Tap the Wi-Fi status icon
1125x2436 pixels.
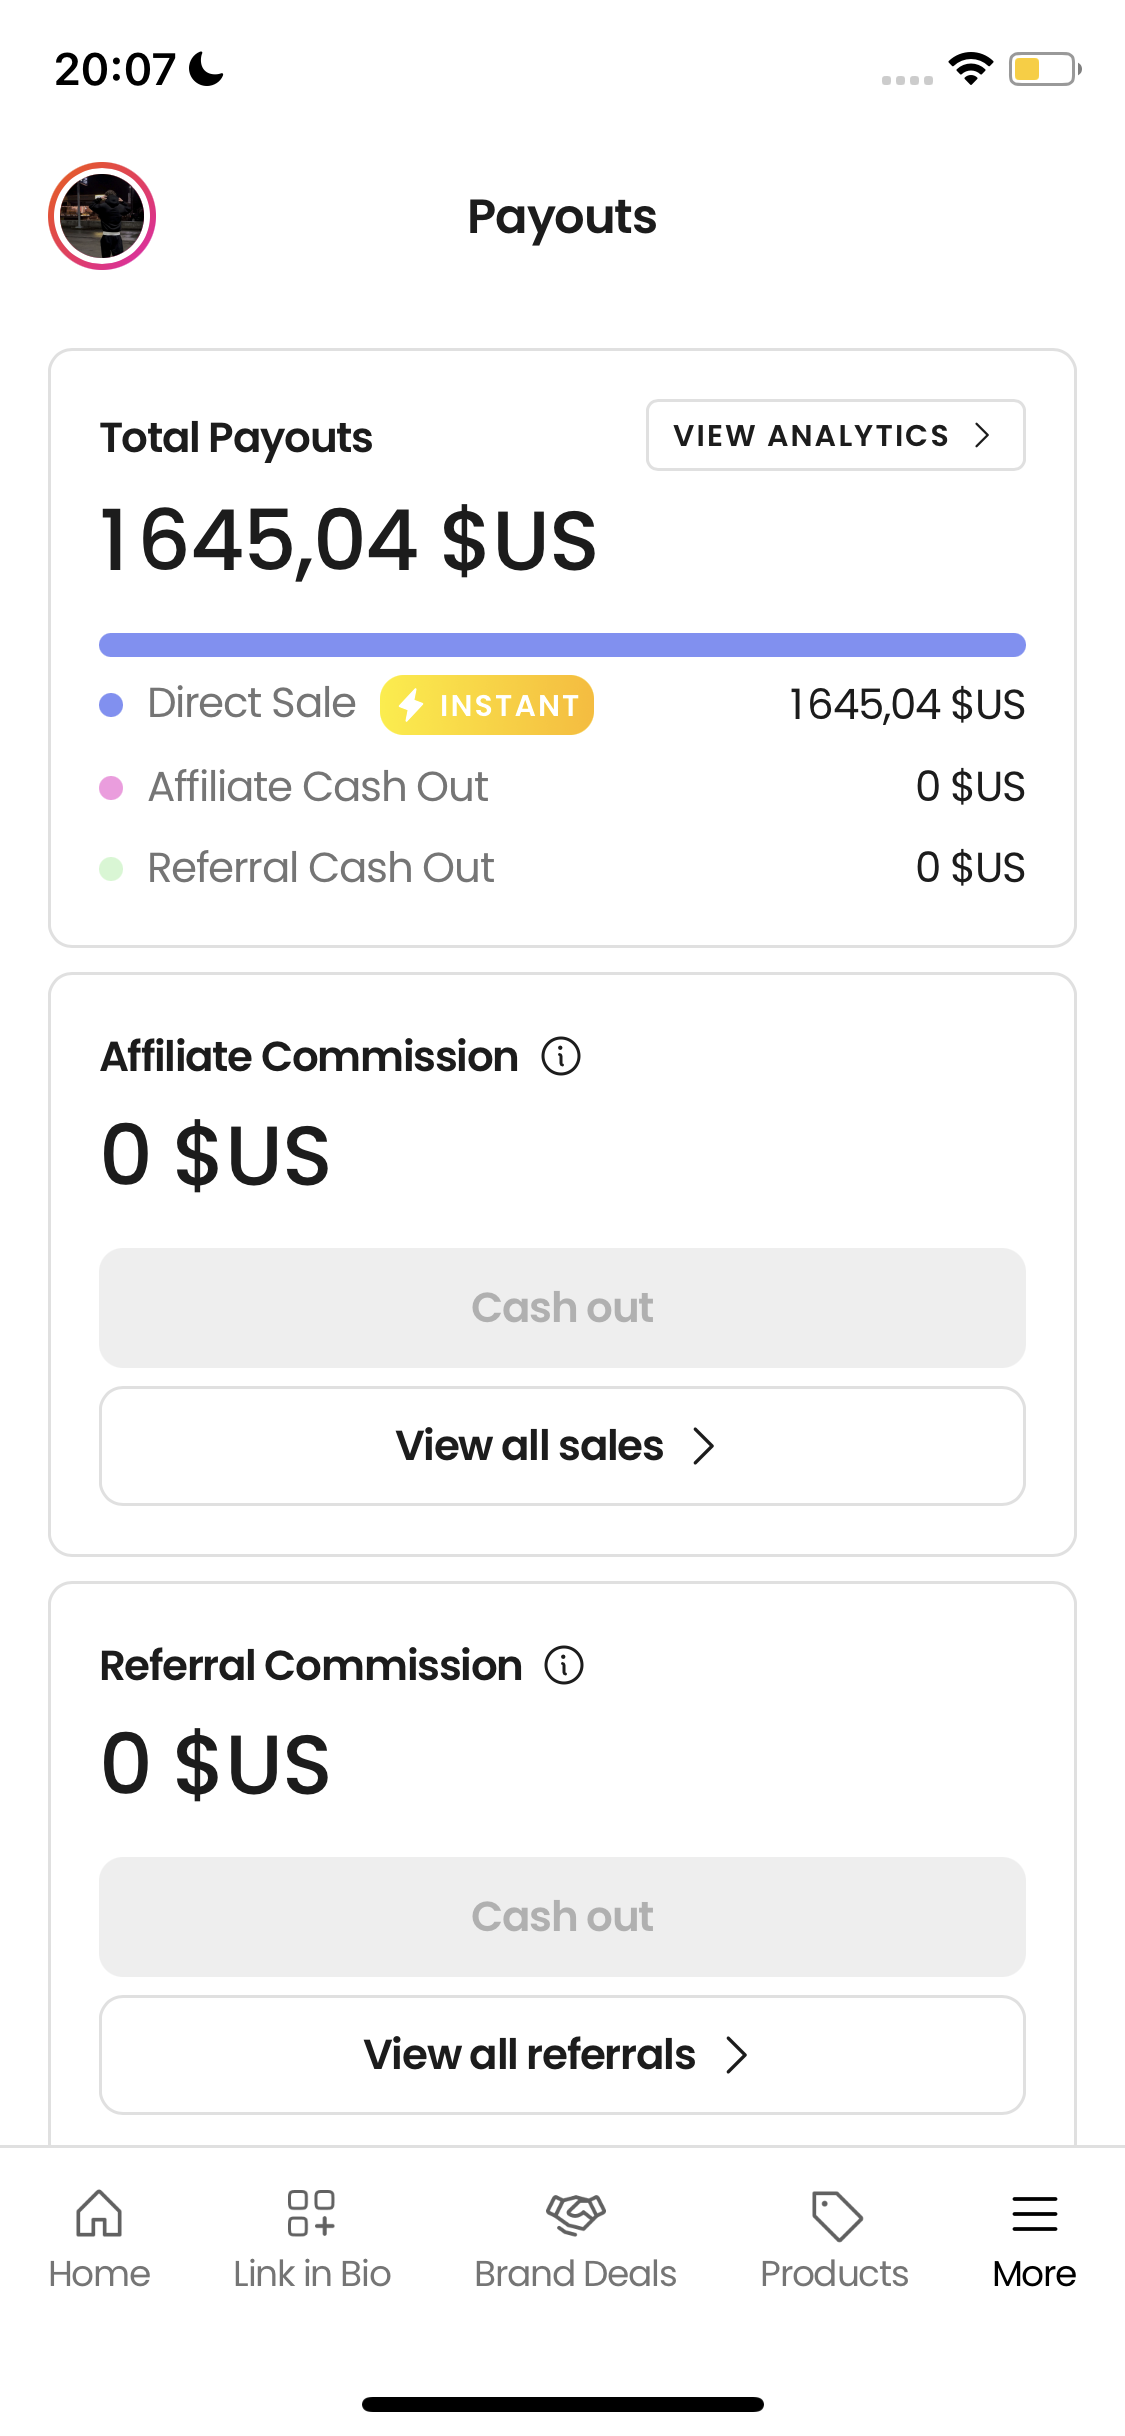point(970,69)
